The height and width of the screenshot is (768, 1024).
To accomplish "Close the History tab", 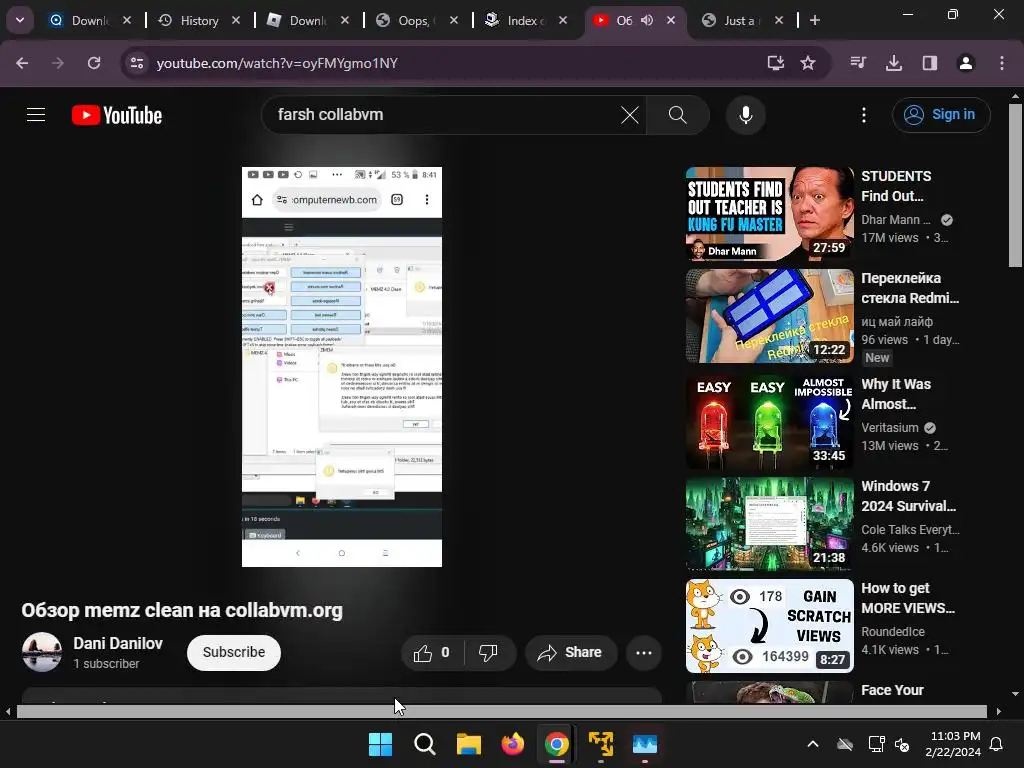I will coord(236,20).
